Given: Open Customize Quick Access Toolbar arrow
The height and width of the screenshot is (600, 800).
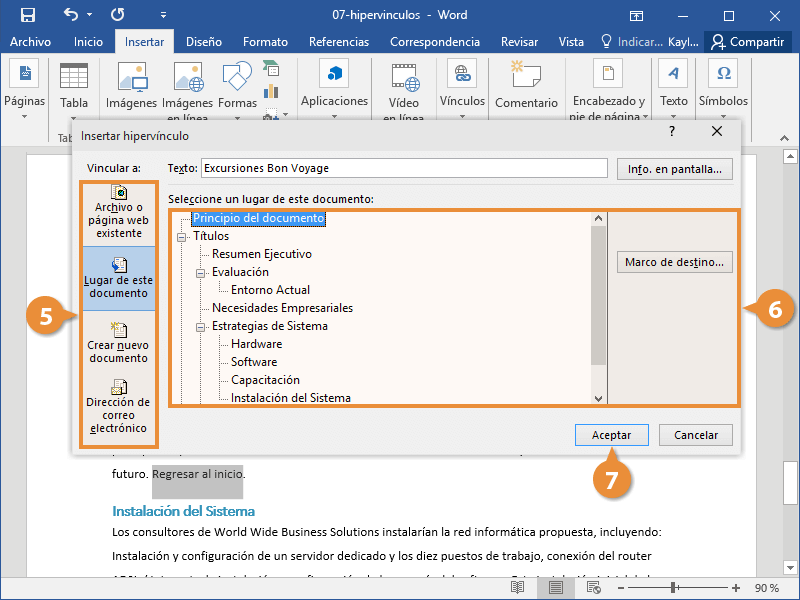Looking at the screenshot, I should pos(163,15).
